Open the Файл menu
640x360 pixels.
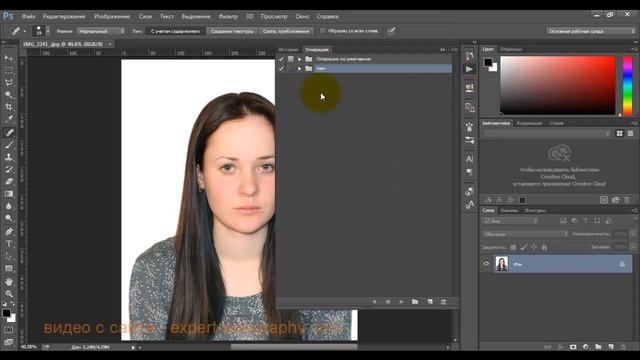coord(29,16)
